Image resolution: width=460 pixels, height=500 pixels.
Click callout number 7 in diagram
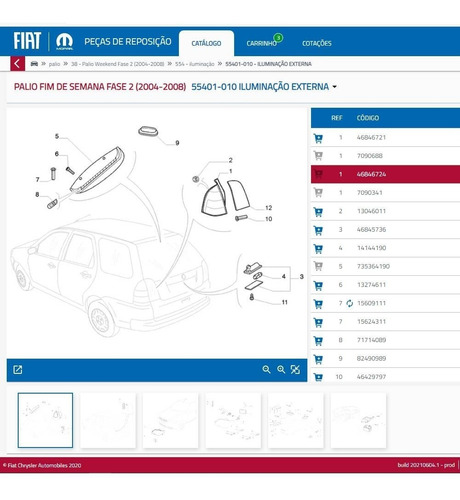coord(38,180)
